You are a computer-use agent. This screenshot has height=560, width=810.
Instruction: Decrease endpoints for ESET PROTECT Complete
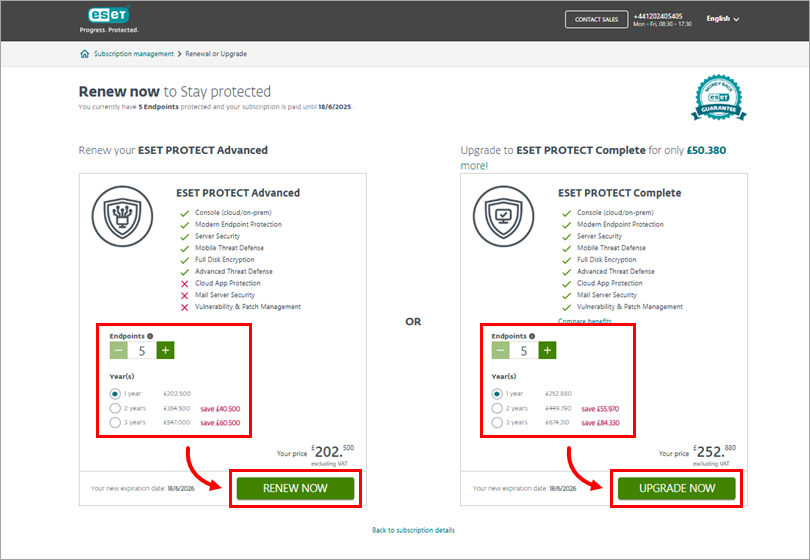[x=500, y=351]
